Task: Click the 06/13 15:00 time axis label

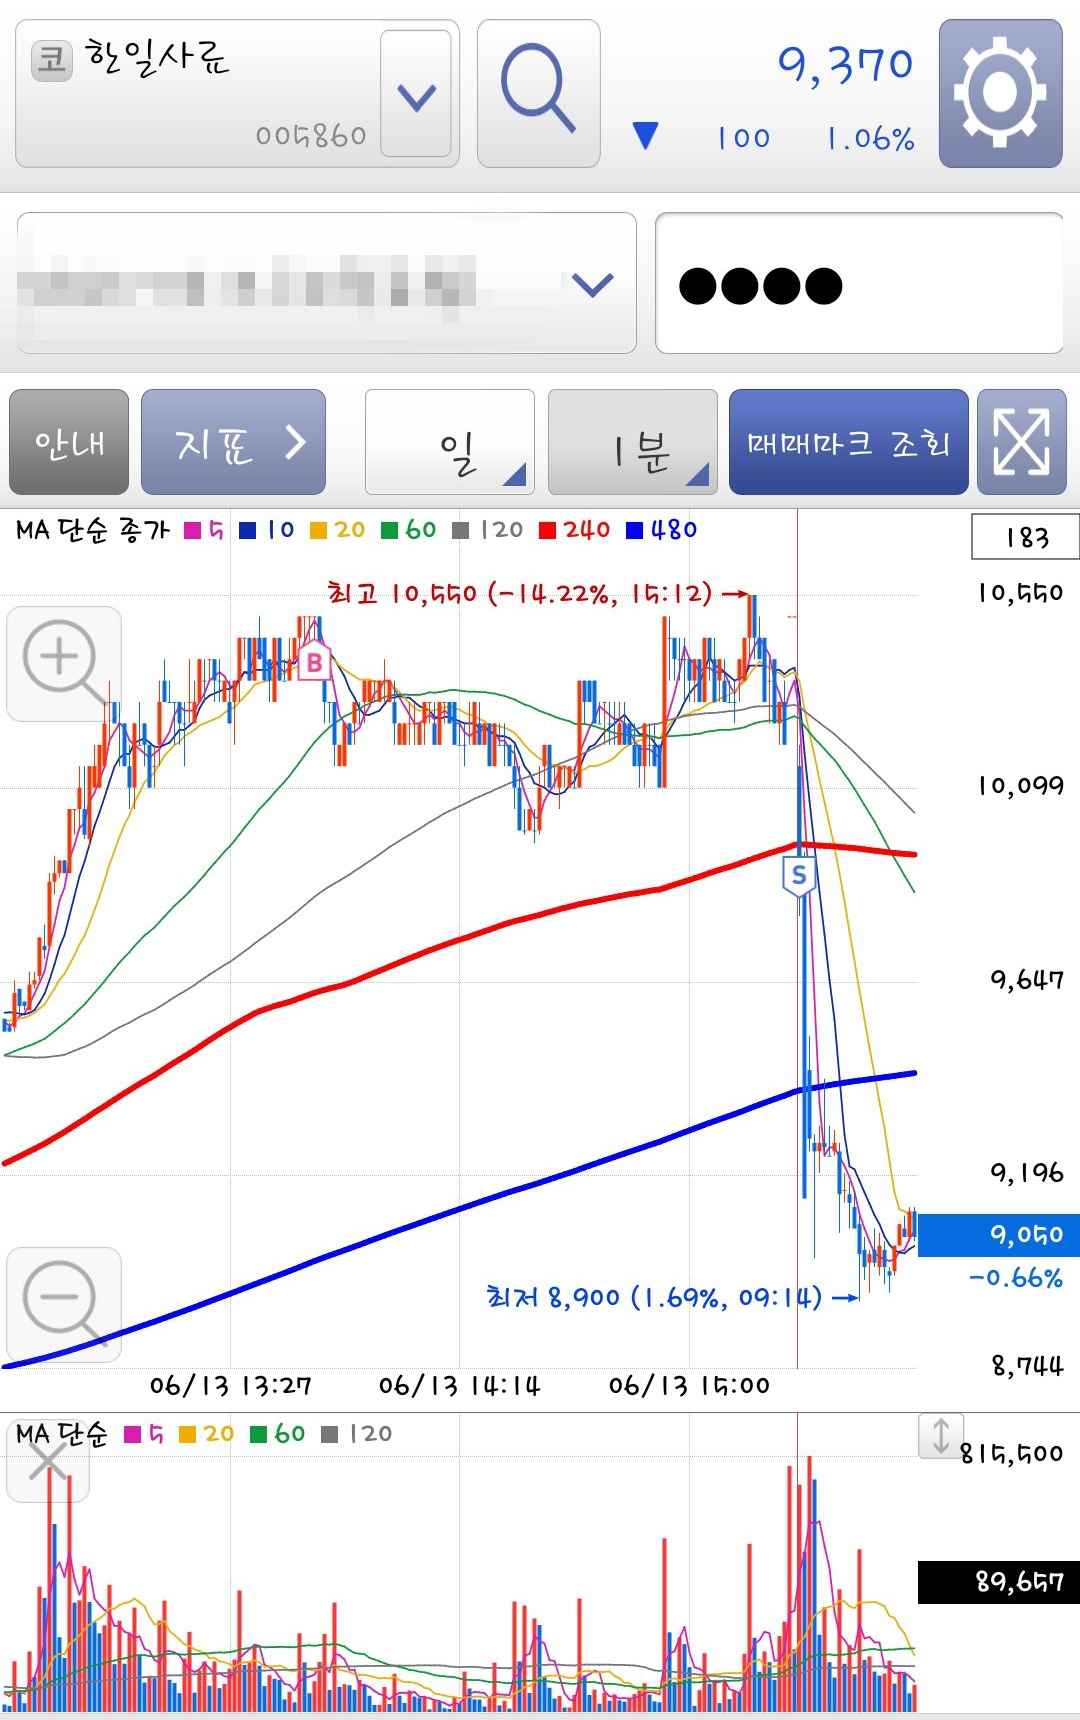Action: pyautogui.click(x=689, y=1386)
